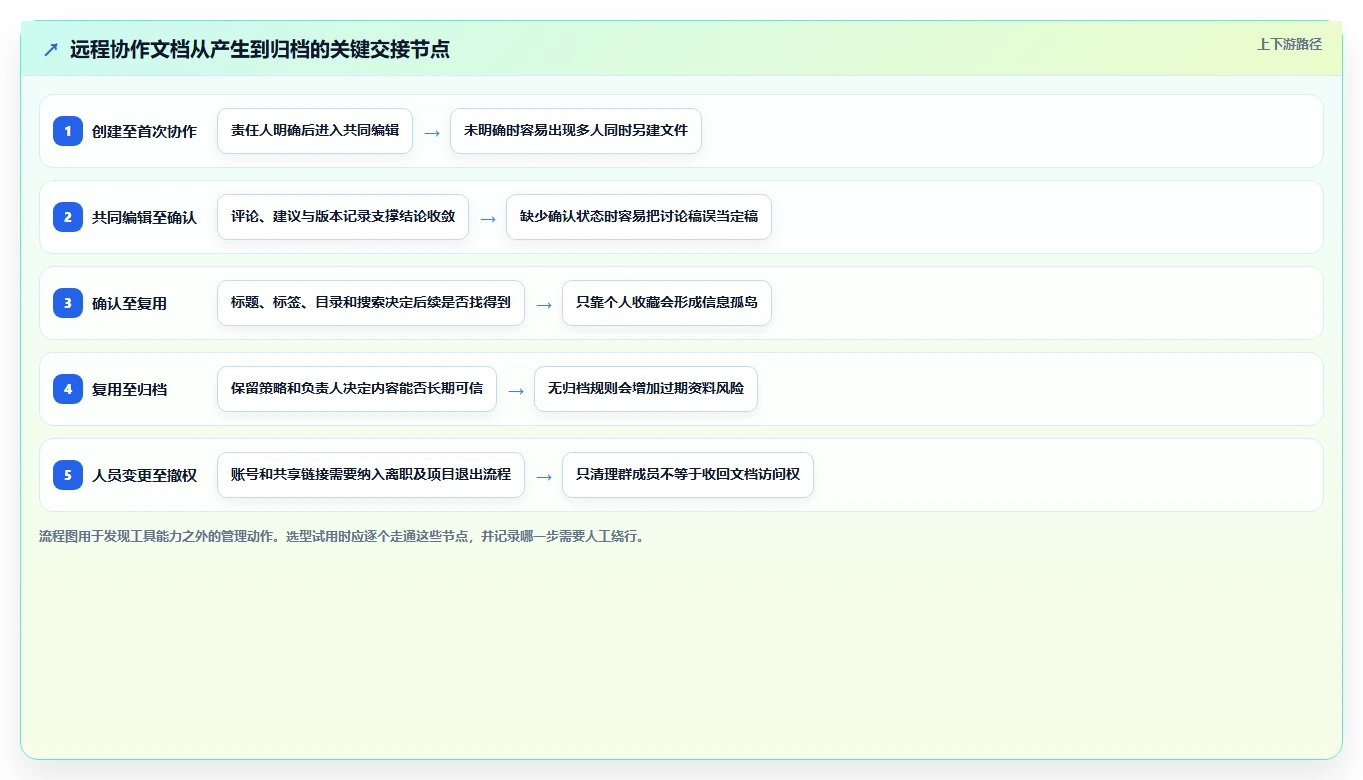Click the 账号和共享链接需要纳入离职及项目退出流程 box
Viewport: 1363px width, 780px height.
tap(371, 475)
